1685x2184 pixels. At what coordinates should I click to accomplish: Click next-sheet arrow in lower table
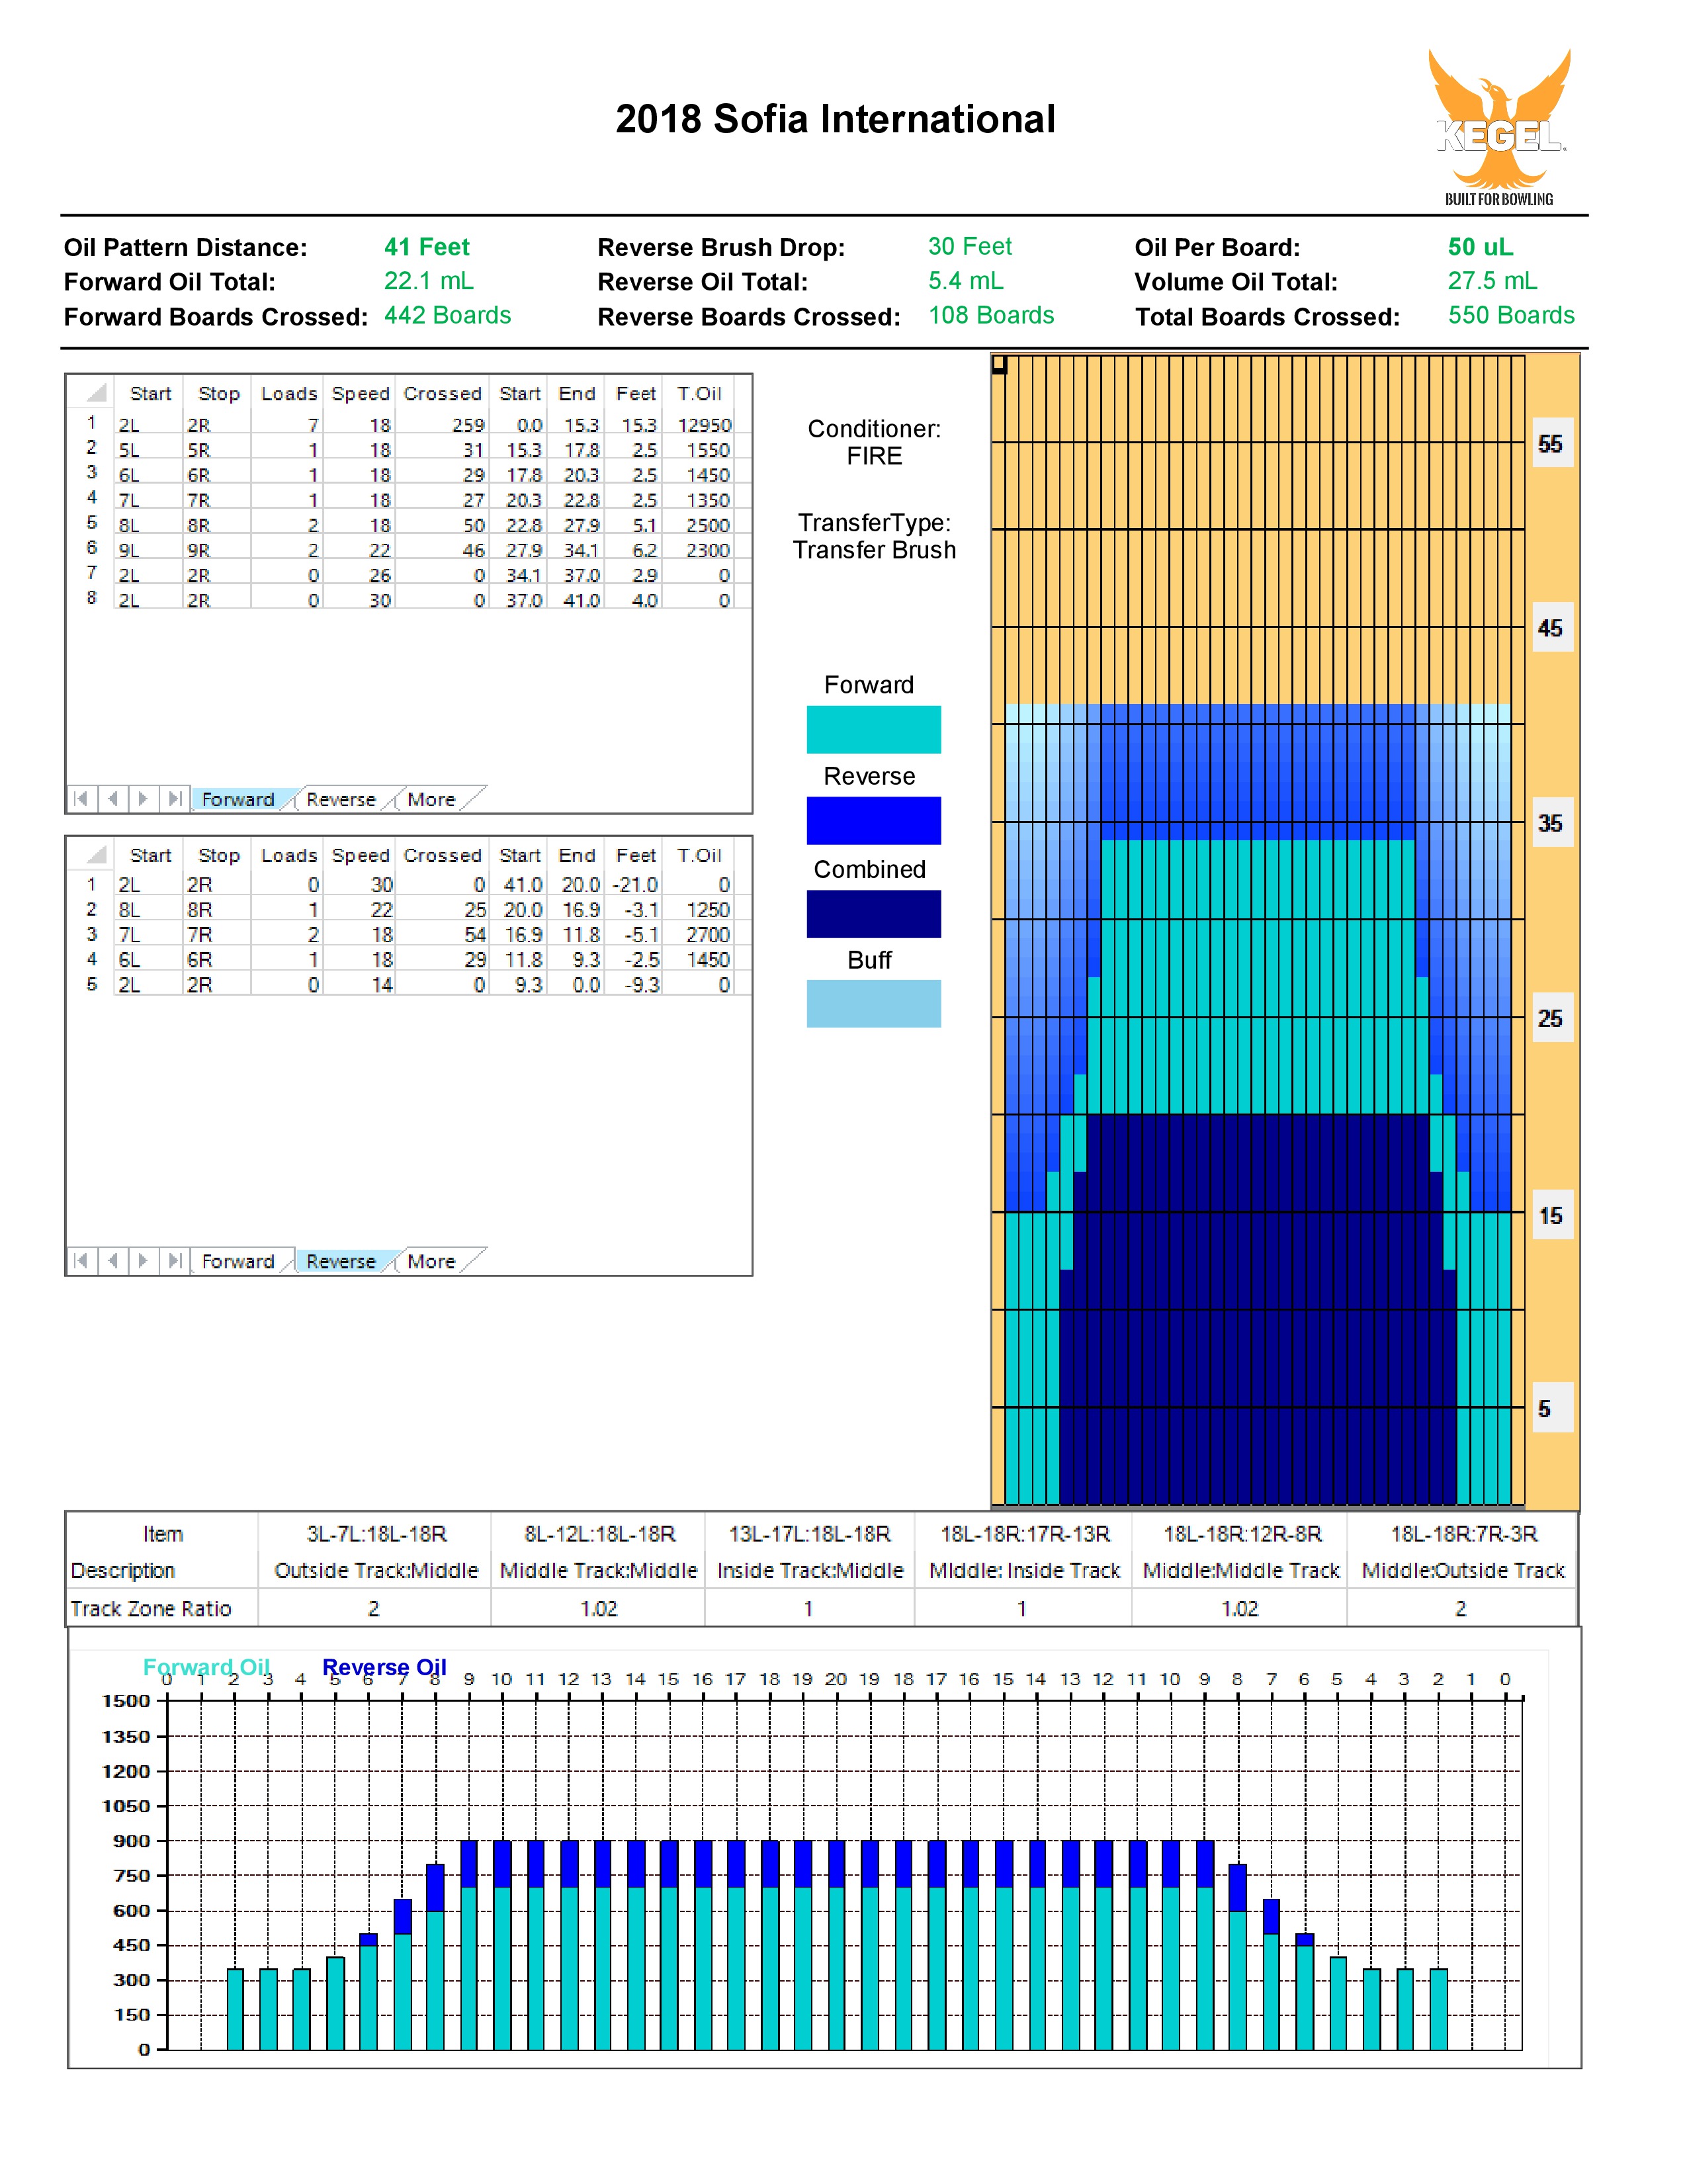click(x=143, y=1260)
